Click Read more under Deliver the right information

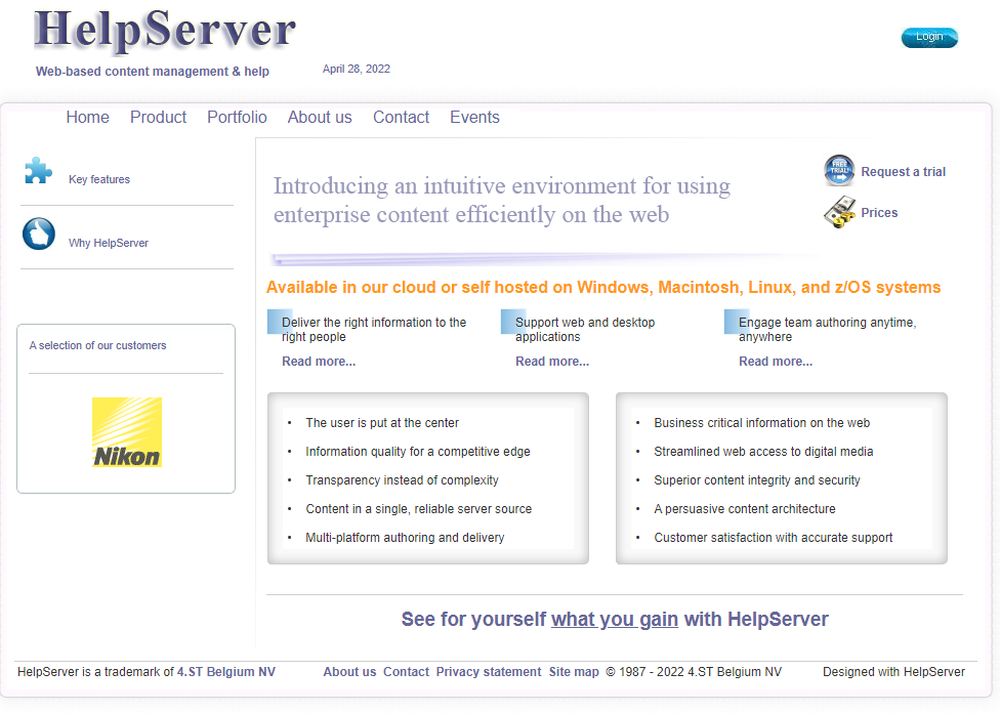click(318, 361)
